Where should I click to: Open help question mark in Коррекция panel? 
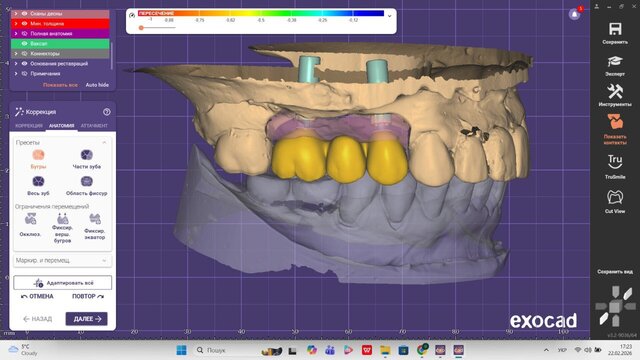107,112
